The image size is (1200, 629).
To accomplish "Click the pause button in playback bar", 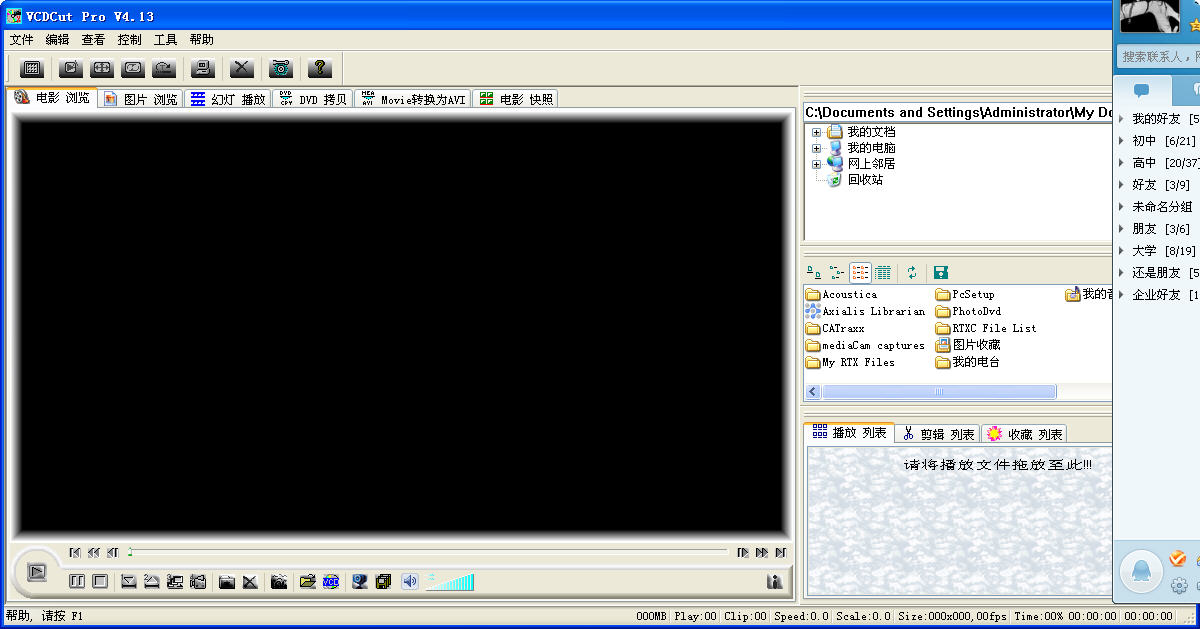I will (x=77, y=581).
